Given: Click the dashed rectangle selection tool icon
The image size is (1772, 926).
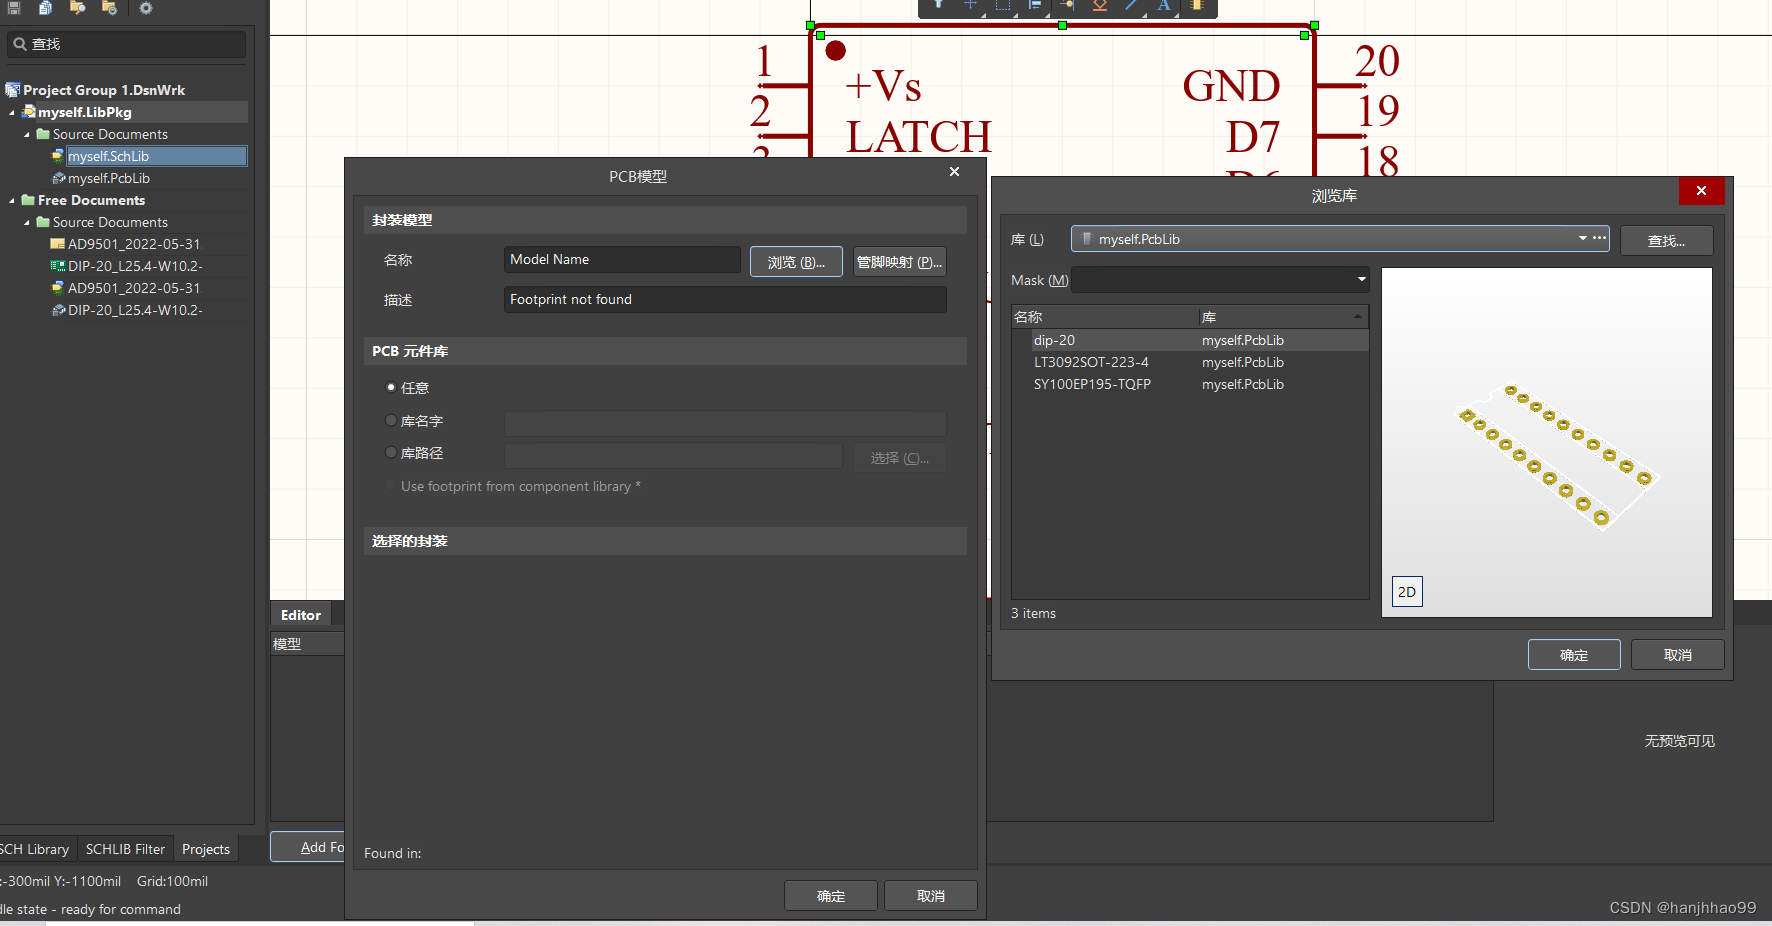Looking at the screenshot, I should pyautogui.click(x=1003, y=5).
